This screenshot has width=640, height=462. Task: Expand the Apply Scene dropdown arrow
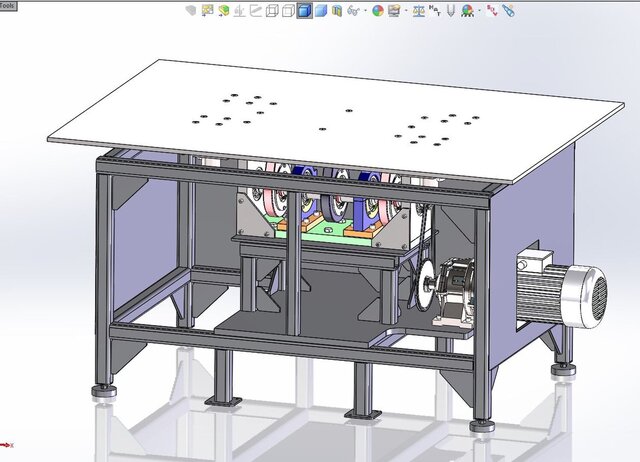pos(406,11)
